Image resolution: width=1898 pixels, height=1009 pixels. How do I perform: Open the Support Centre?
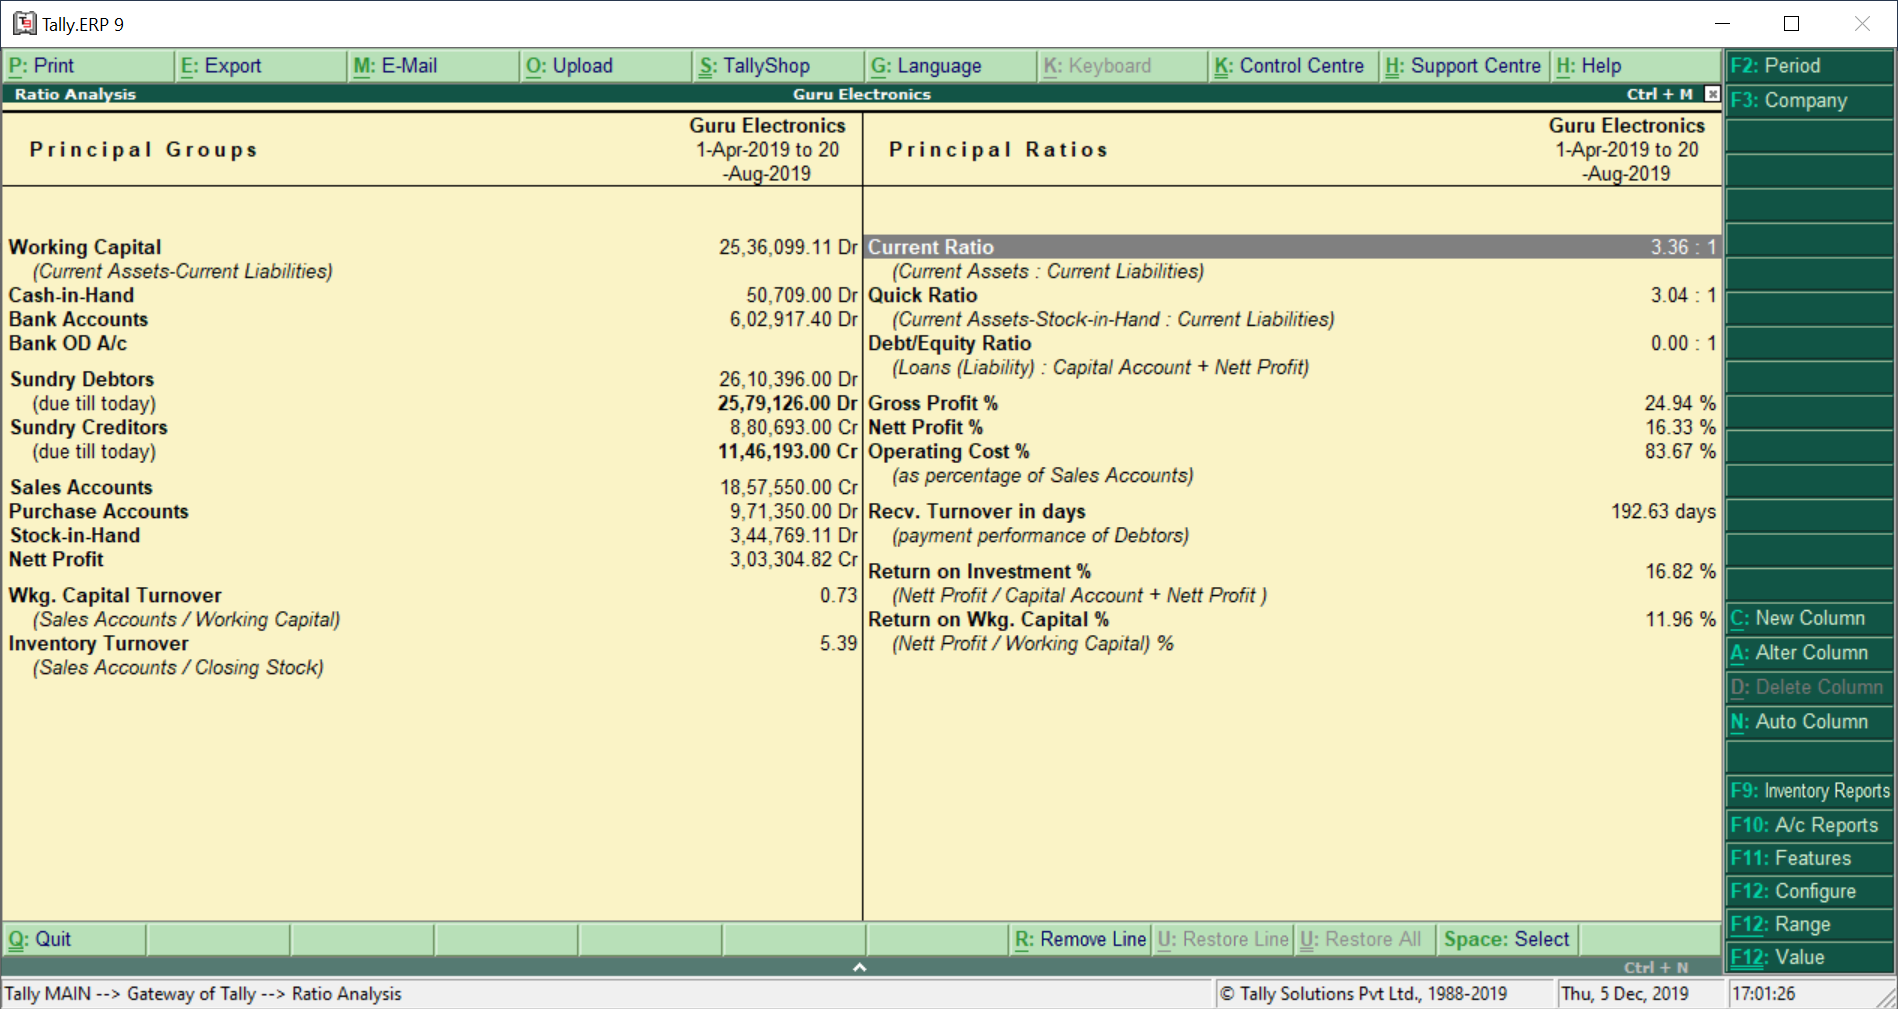coord(1465,66)
